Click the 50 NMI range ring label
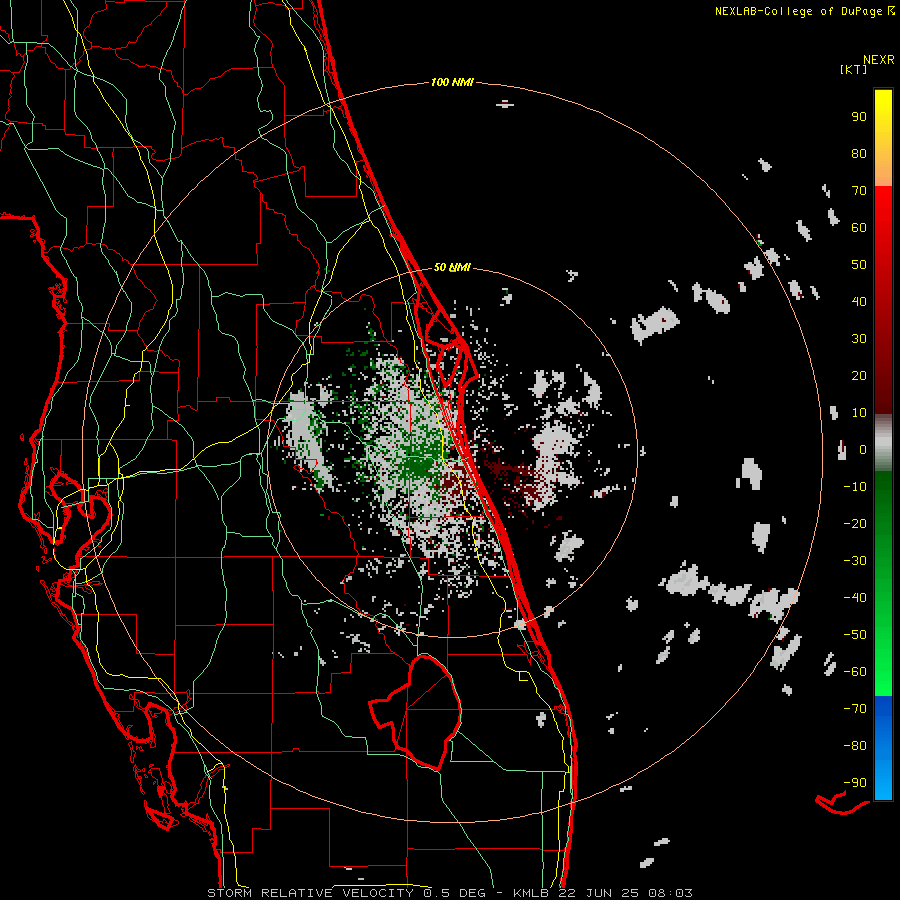The width and height of the screenshot is (900, 900). coord(452,267)
